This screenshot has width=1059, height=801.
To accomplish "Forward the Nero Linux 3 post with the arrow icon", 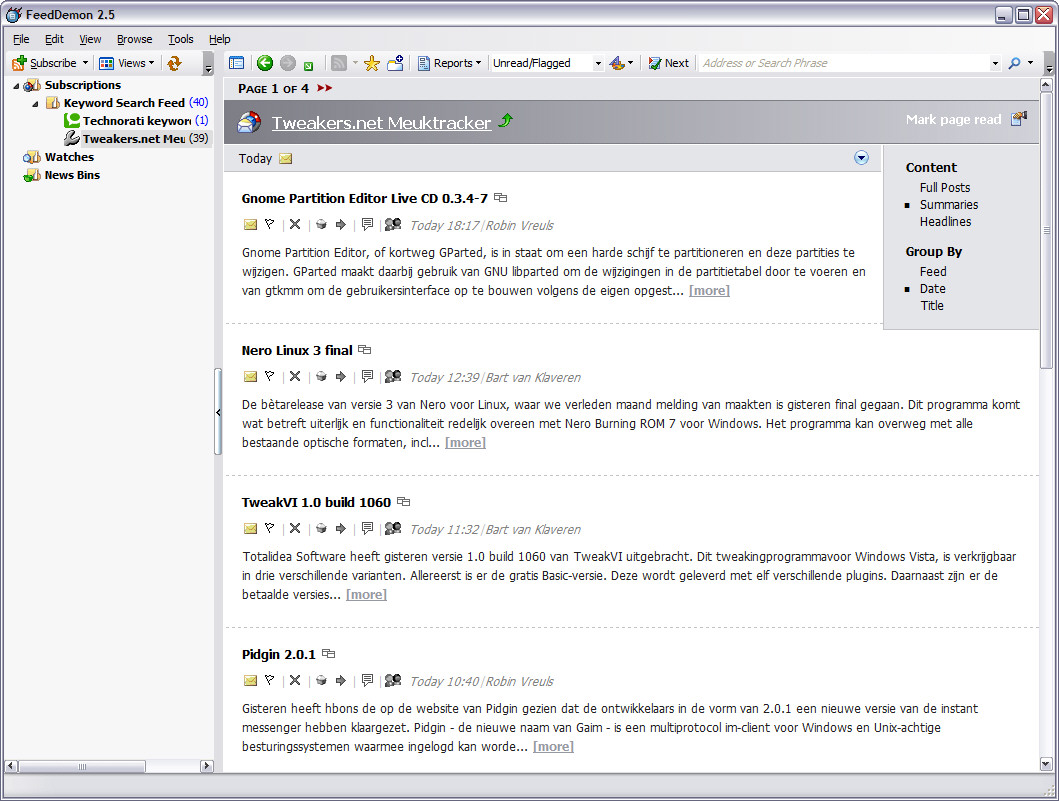I will pyautogui.click(x=340, y=376).
